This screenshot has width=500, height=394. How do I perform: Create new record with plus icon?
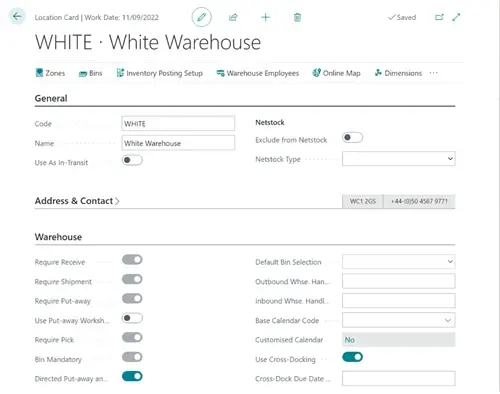pos(265,17)
